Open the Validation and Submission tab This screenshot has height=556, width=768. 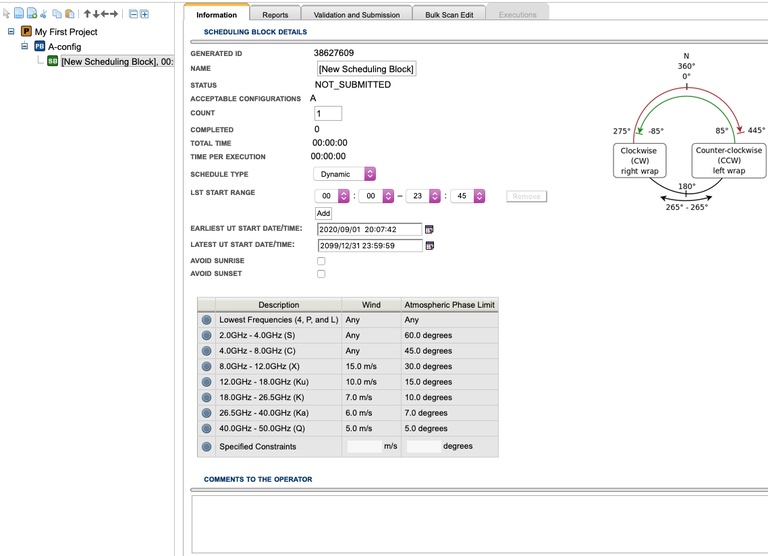357,15
